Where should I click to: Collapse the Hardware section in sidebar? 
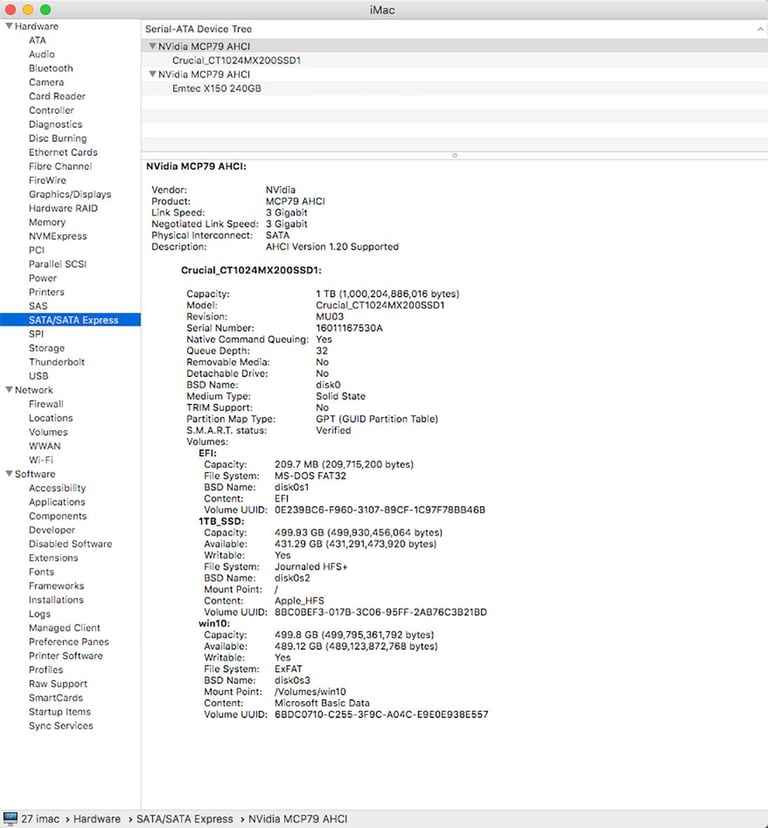(9, 26)
